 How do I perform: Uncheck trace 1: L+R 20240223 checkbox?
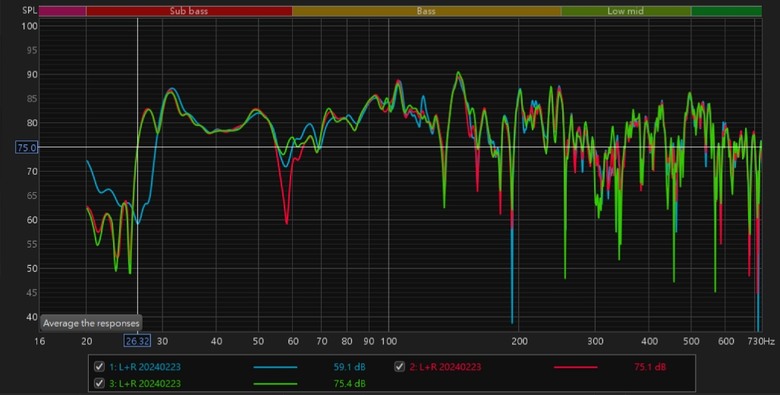(99, 367)
